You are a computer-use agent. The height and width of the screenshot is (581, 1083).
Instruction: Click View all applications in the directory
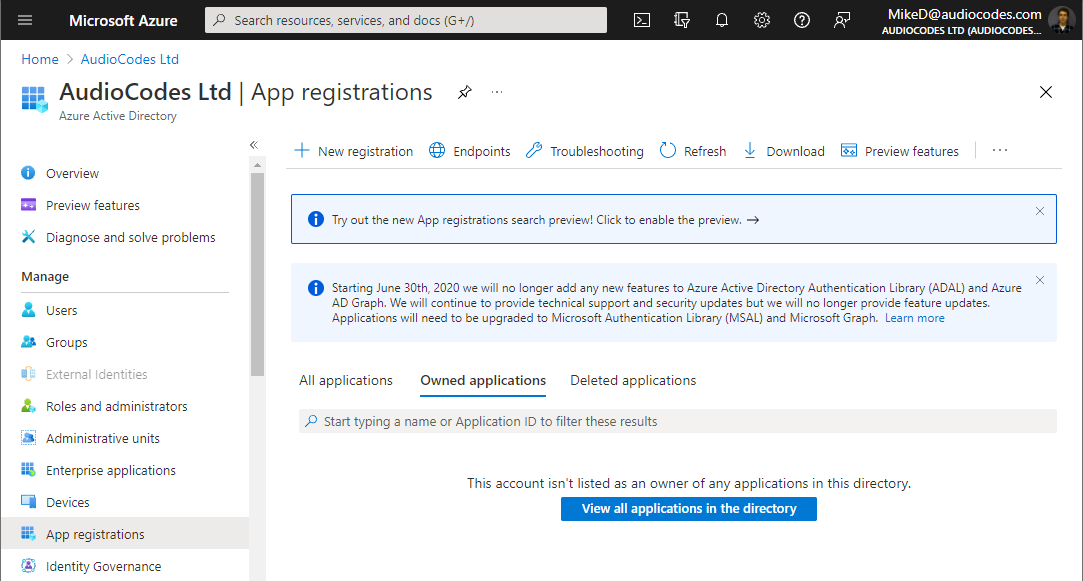coord(689,509)
